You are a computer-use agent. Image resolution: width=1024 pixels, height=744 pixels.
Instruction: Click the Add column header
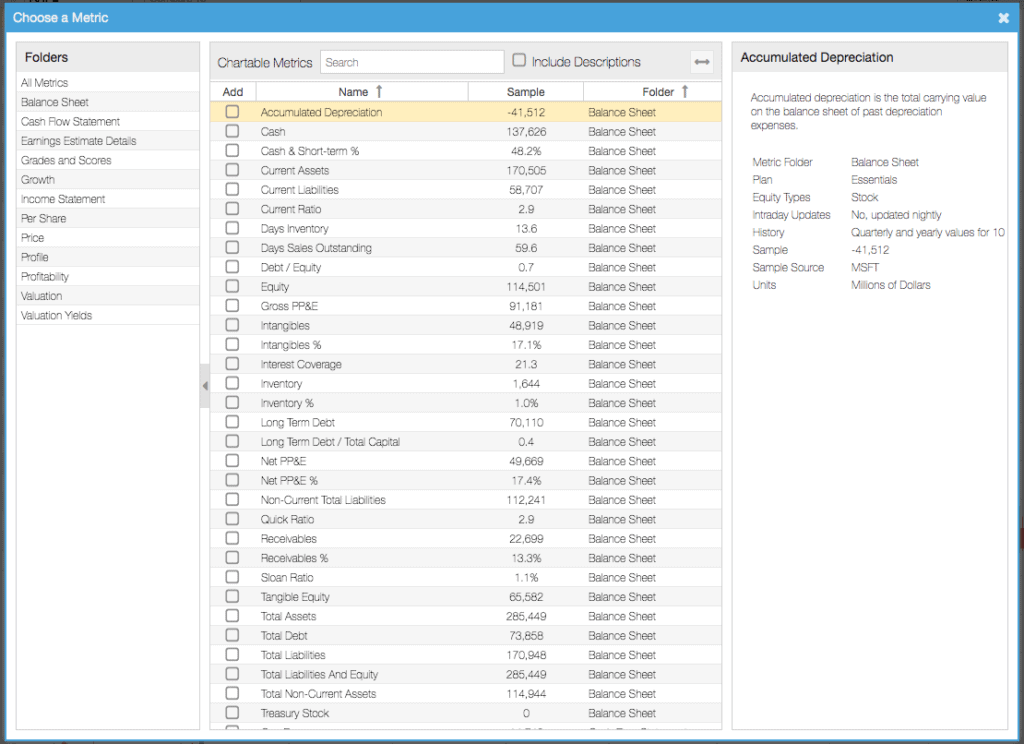232,92
